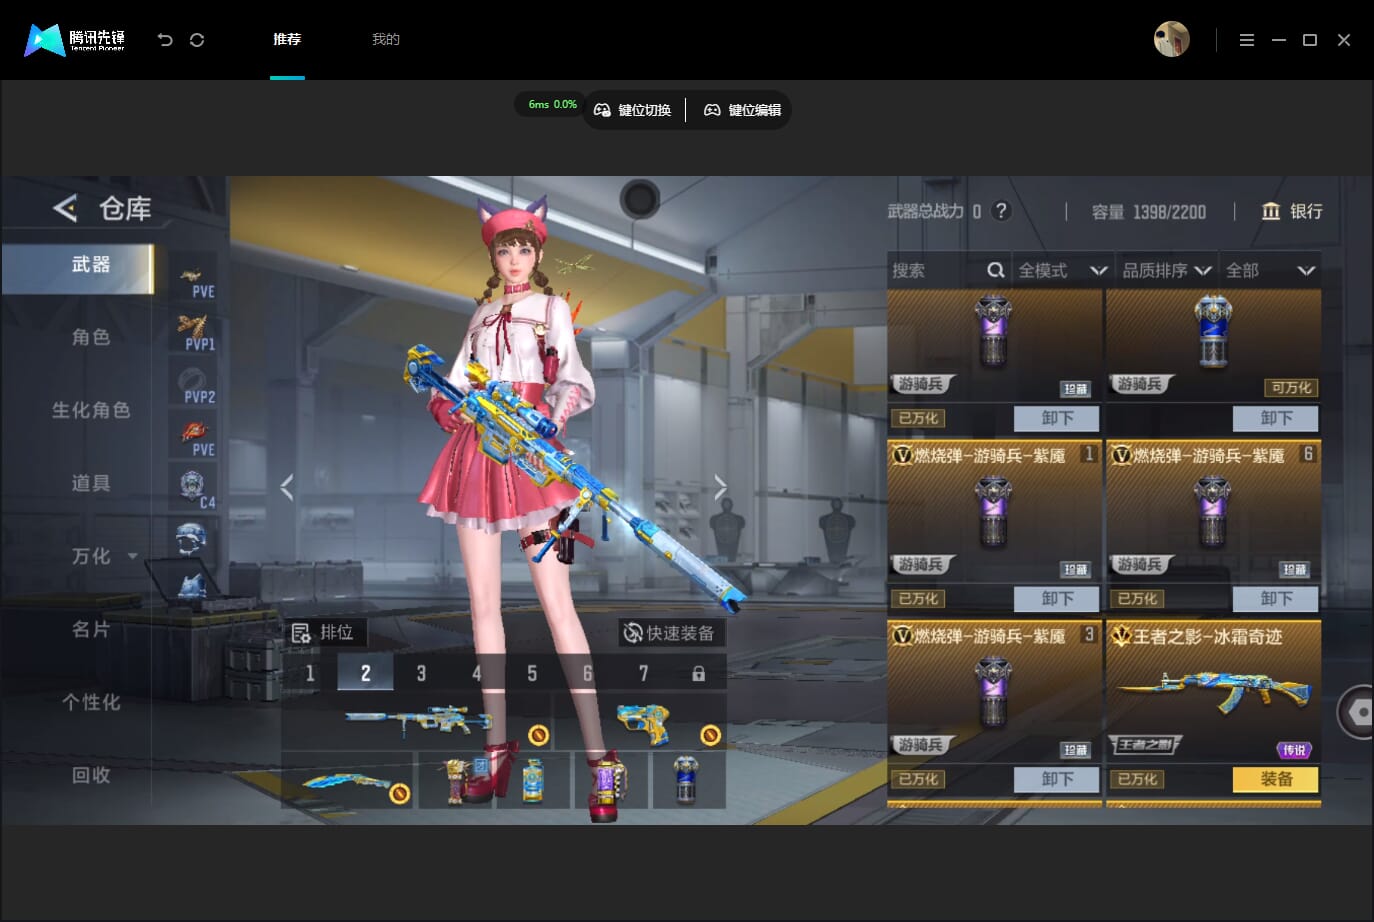Switch to loadout slot 2

365,673
